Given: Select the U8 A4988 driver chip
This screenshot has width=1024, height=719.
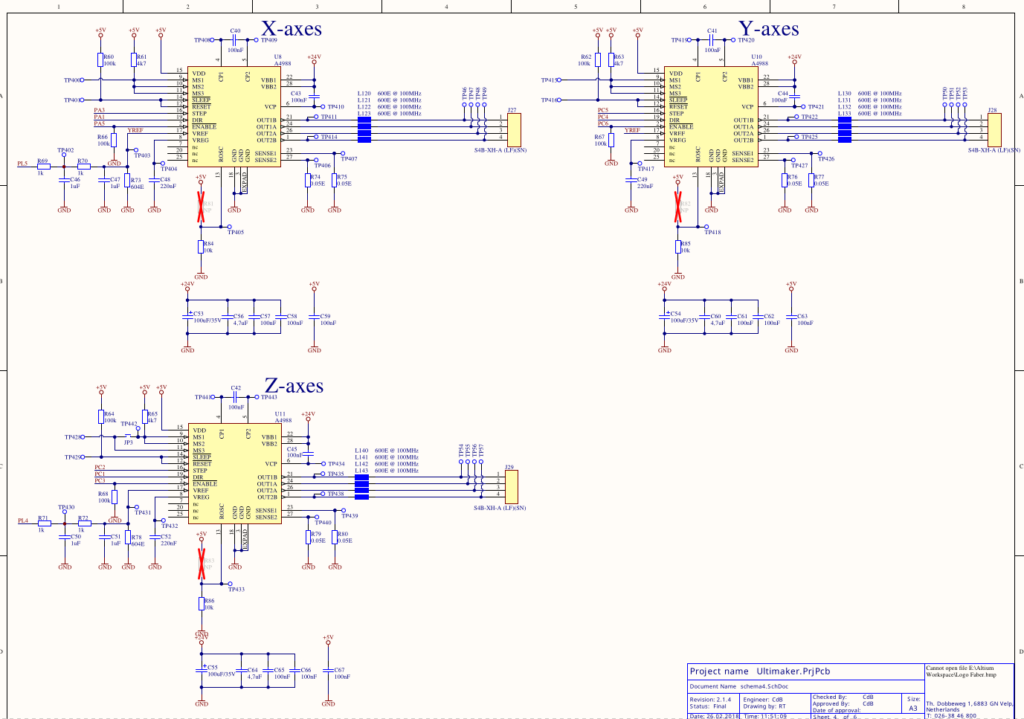Looking at the screenshot, I should 234,116.
